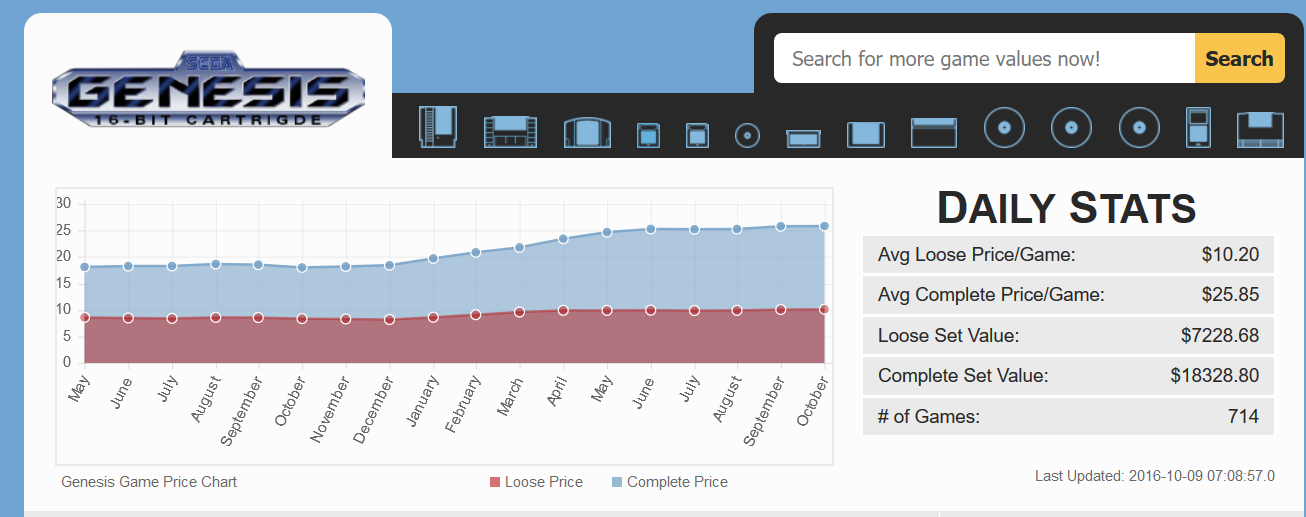Screen dimensions: 1306x517
Task: Click the first May point on Loose Price line
Action: (x=85, y=318)
